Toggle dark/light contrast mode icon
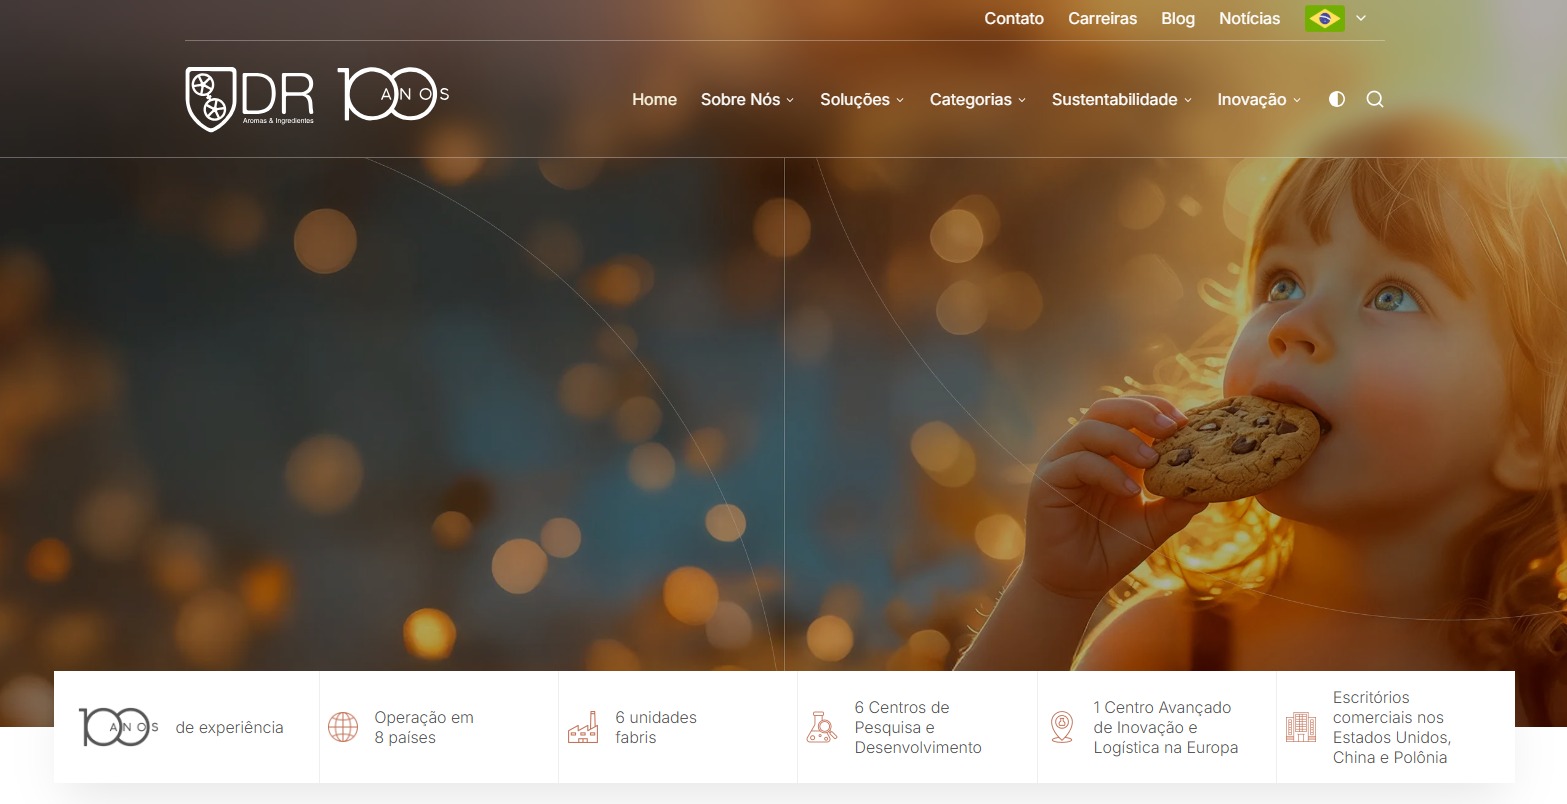The height and width of the screenshot is (804, 1567). point(1337,99)
